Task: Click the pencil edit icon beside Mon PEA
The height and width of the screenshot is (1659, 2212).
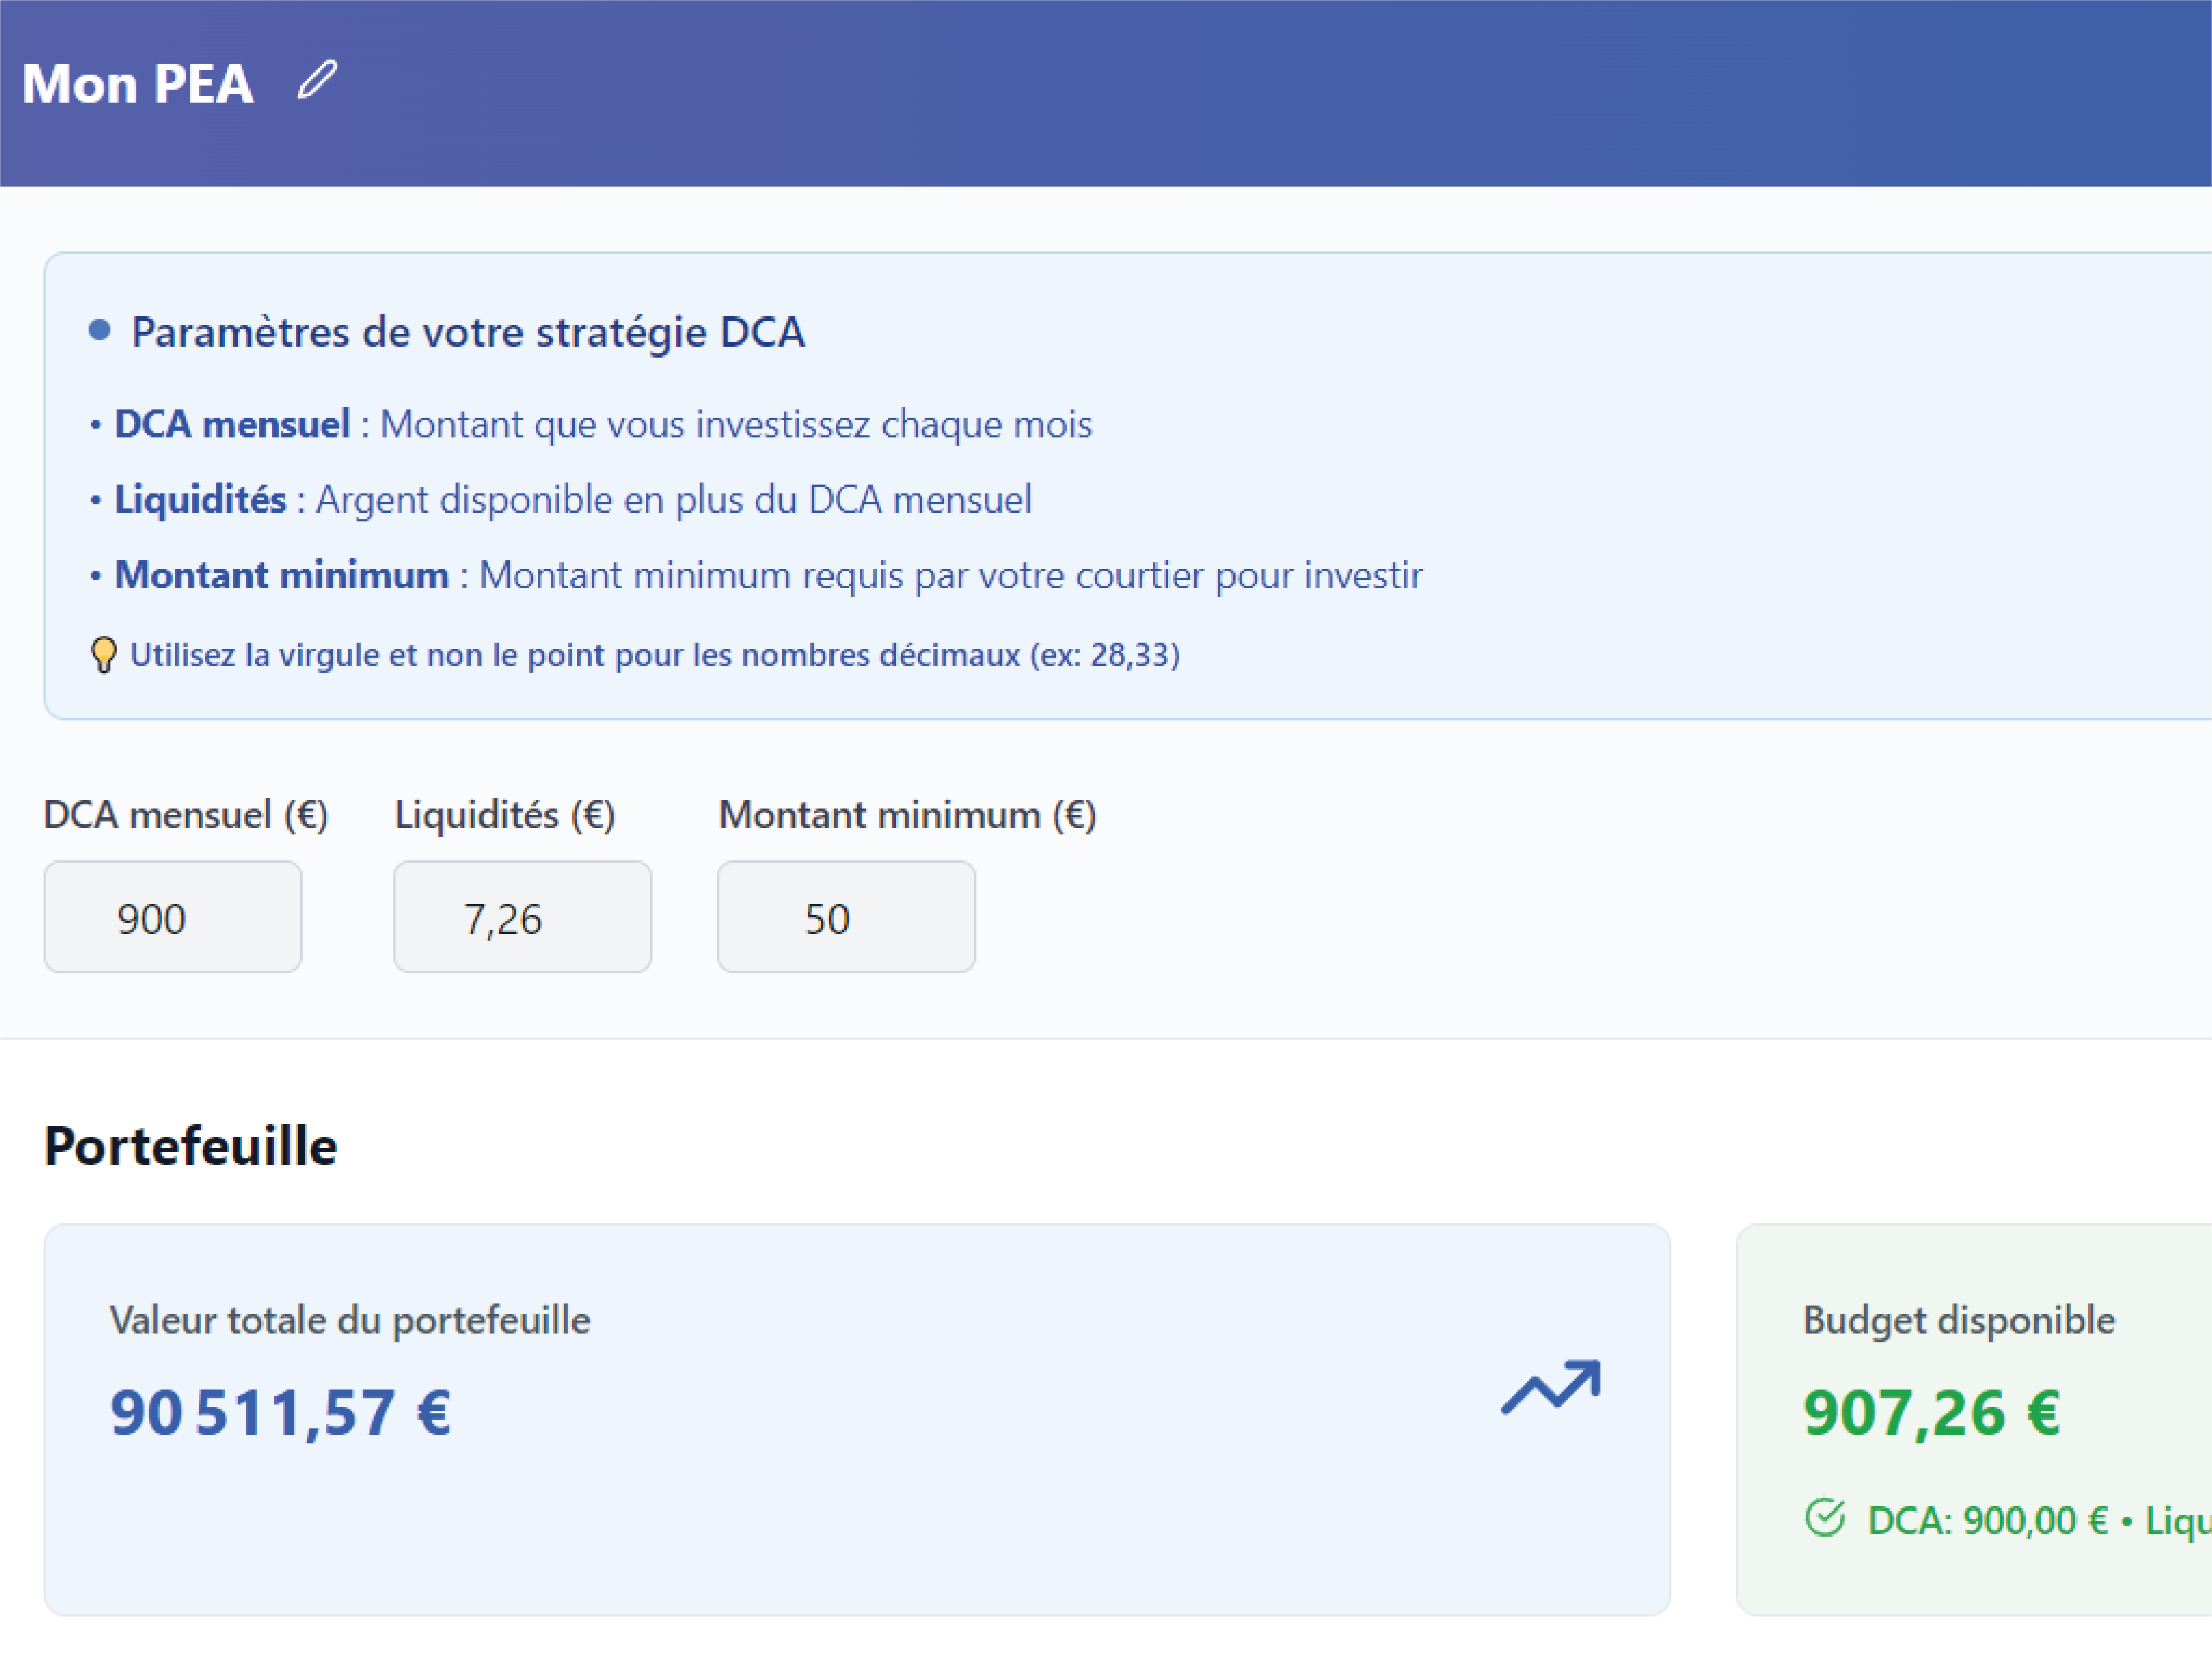Action: 317,80
